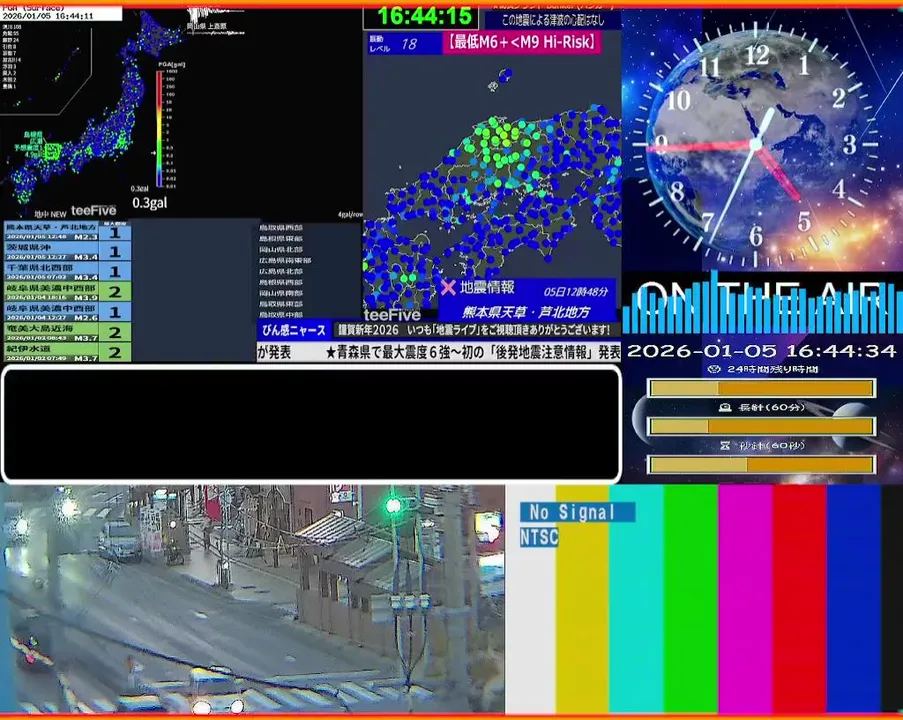Select the 奄美大島近海 M3.7 earthquake row

[x=67, y=332]
